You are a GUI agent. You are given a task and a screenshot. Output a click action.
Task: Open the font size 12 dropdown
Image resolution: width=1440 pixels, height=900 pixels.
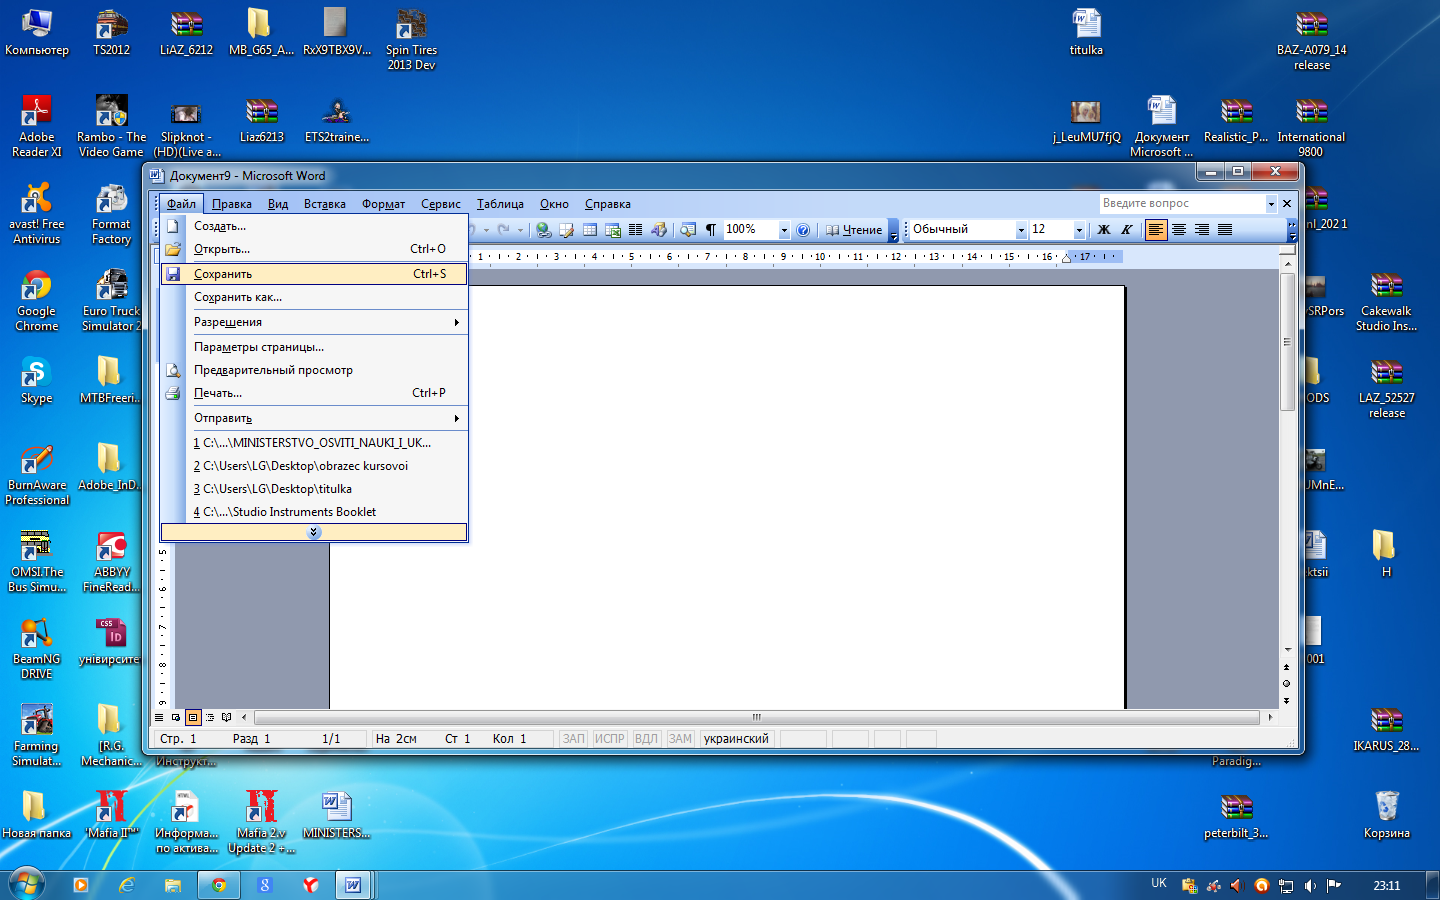pos(1079,230)
